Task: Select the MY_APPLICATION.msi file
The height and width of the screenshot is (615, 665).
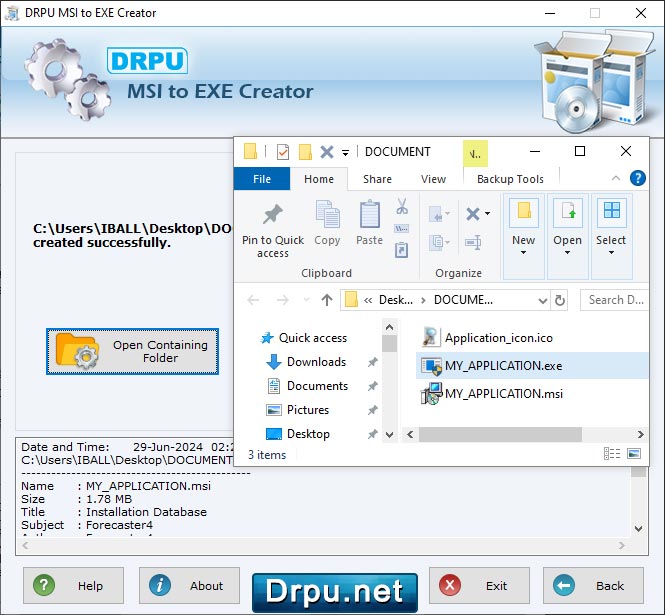Action: click(x=492, y=394)
